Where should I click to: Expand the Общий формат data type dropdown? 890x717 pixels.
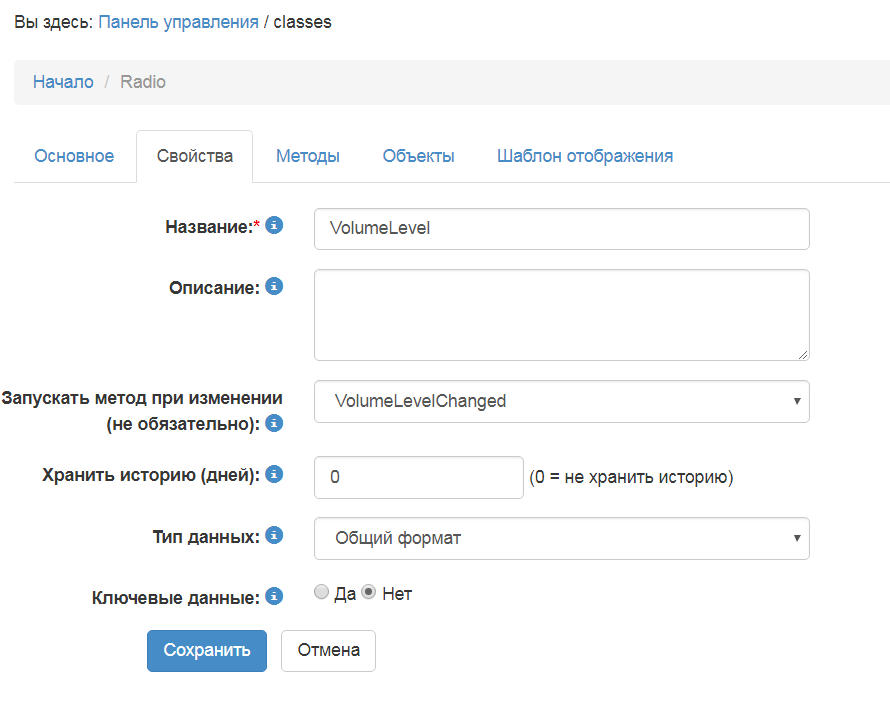561,538
